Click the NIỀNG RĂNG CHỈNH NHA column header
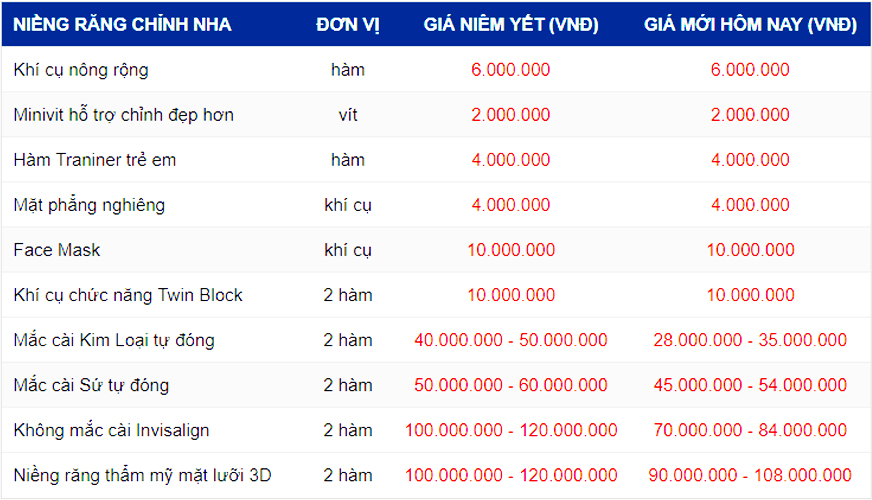Screen dimensions: 872x500 pyautogui.click(x=122, y=24)
